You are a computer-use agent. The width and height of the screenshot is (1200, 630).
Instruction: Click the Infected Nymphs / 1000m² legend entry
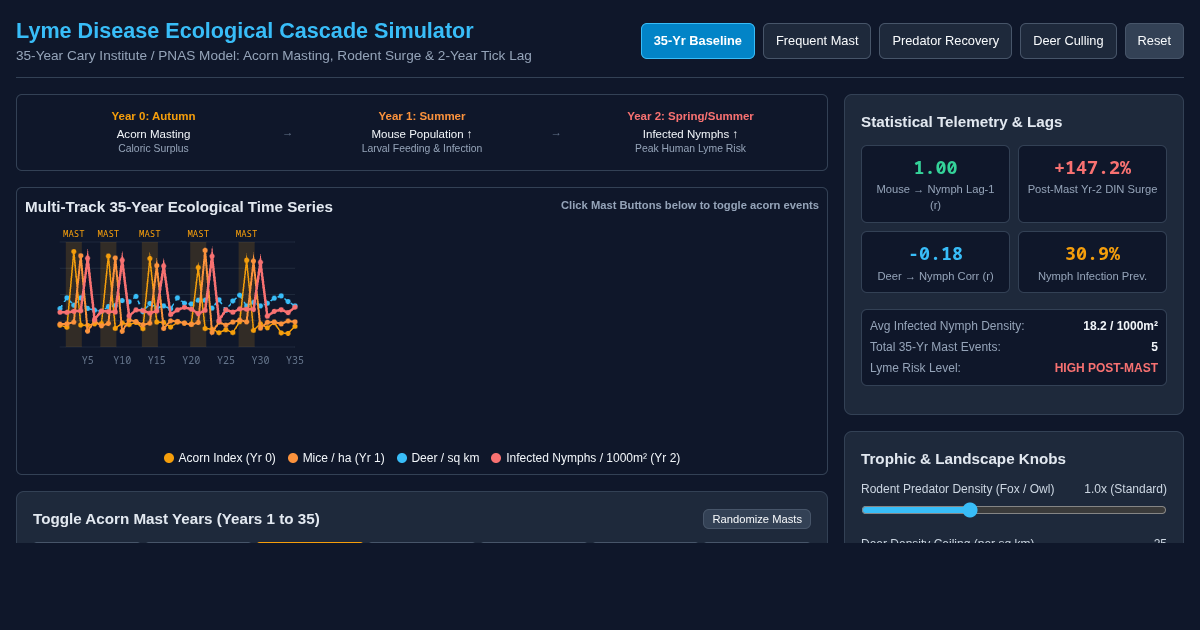tap(585, 458)
